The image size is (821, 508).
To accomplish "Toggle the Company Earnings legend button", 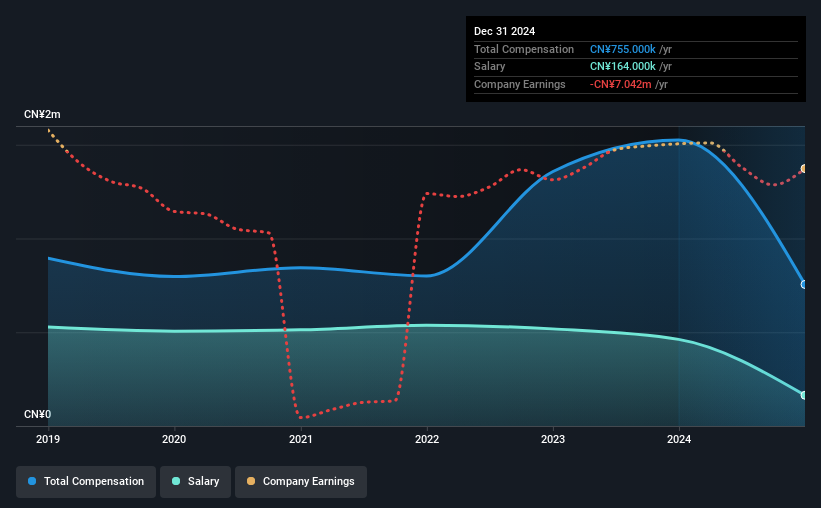I will (x=301, y=481).
